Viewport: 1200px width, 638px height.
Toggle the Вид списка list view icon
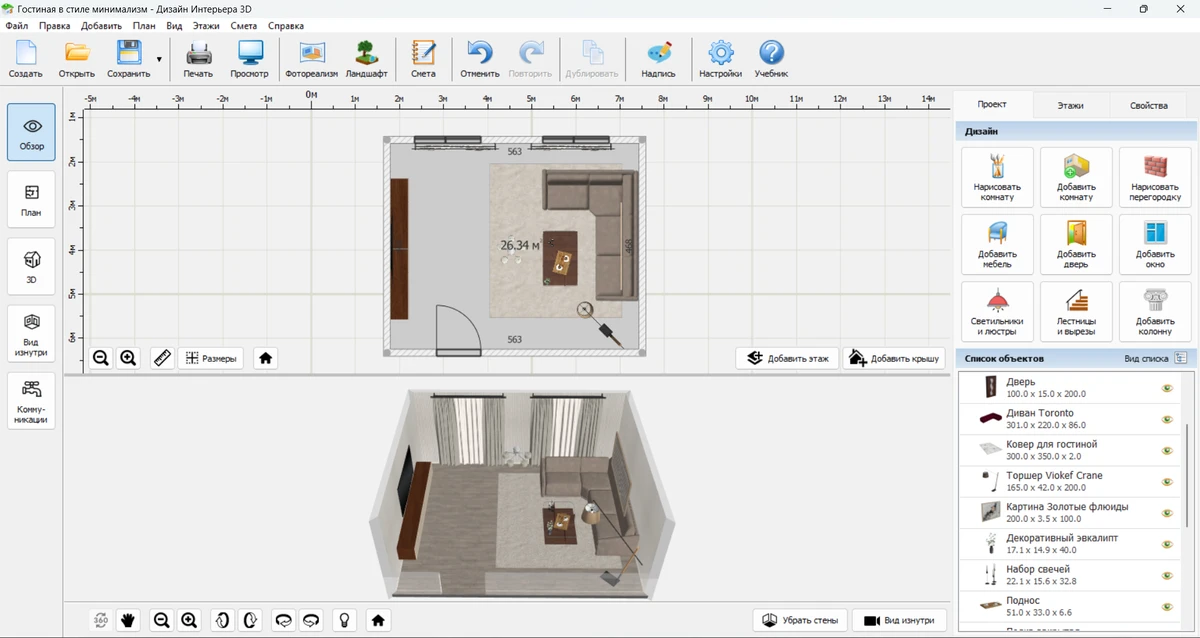click(1180, 358)
